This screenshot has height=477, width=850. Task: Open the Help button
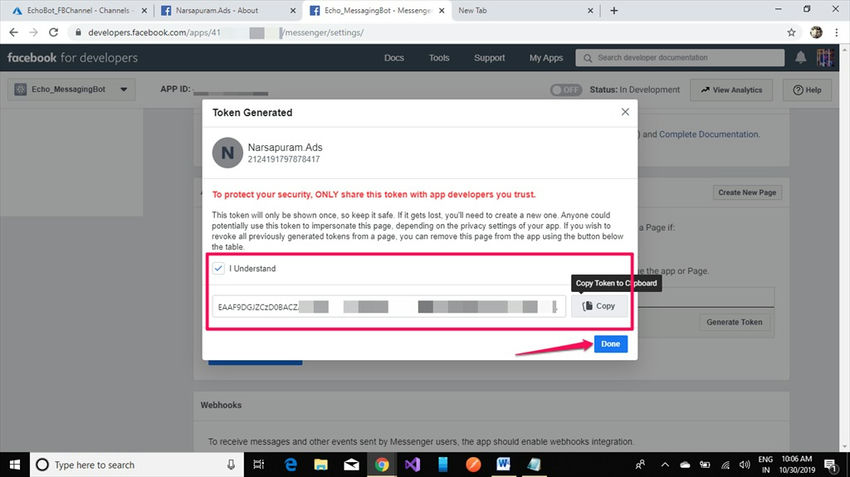tap(807, 90)
